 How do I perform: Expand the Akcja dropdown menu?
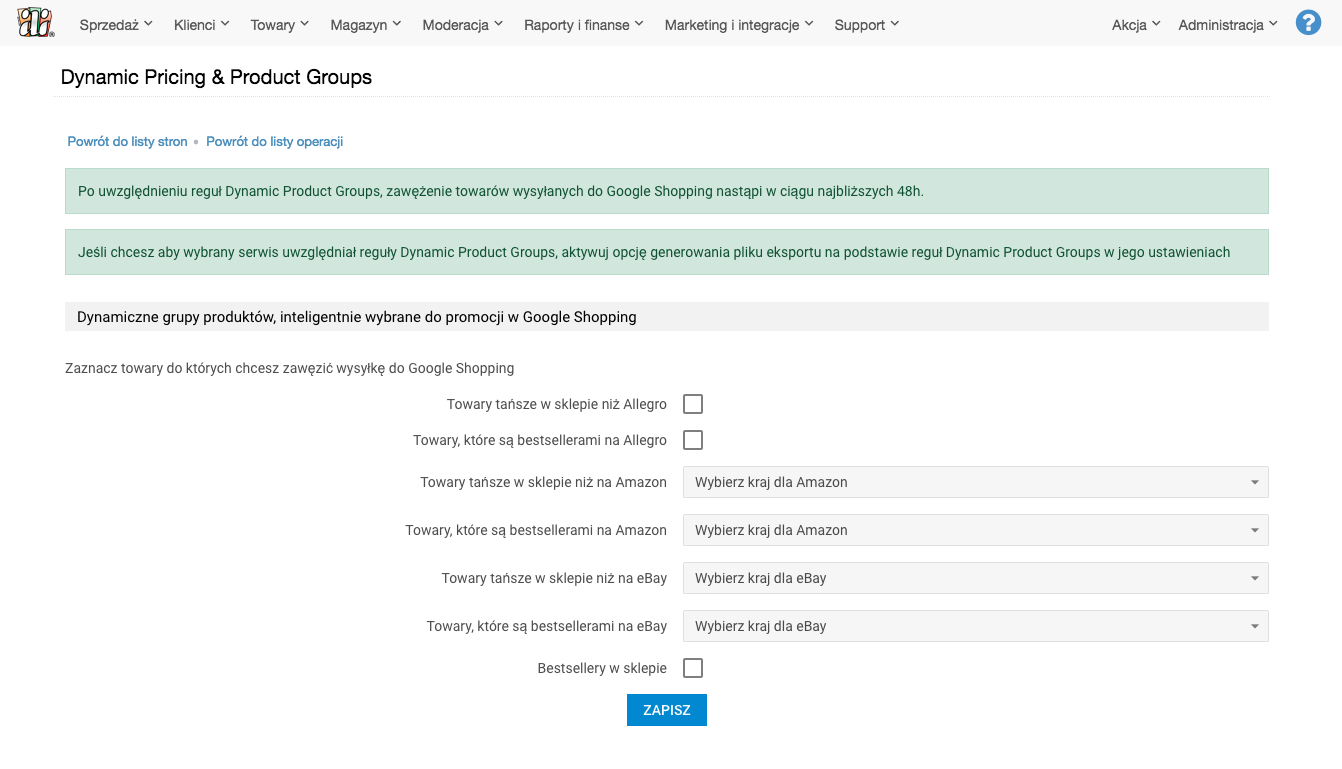tap(1136, 25)
